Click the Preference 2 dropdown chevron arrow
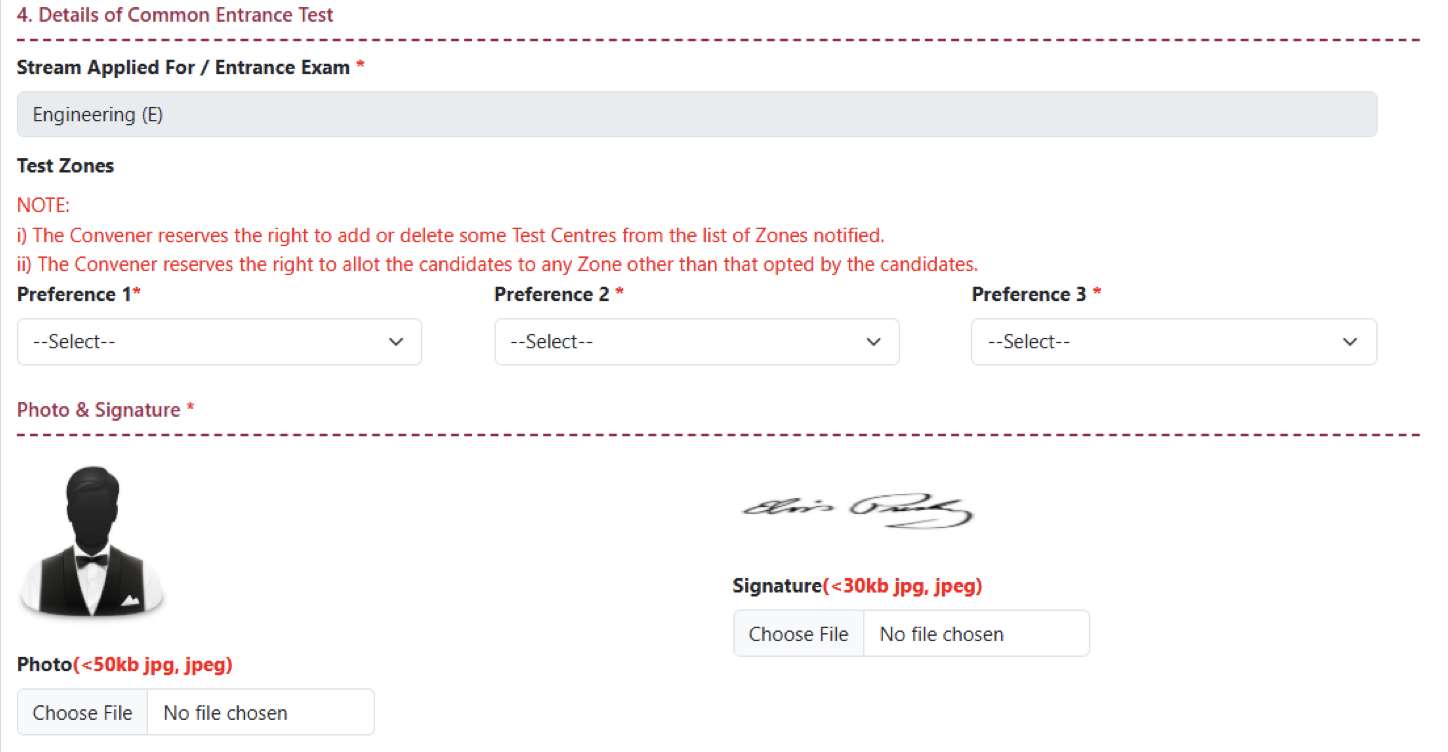 (x=873, y=342)
